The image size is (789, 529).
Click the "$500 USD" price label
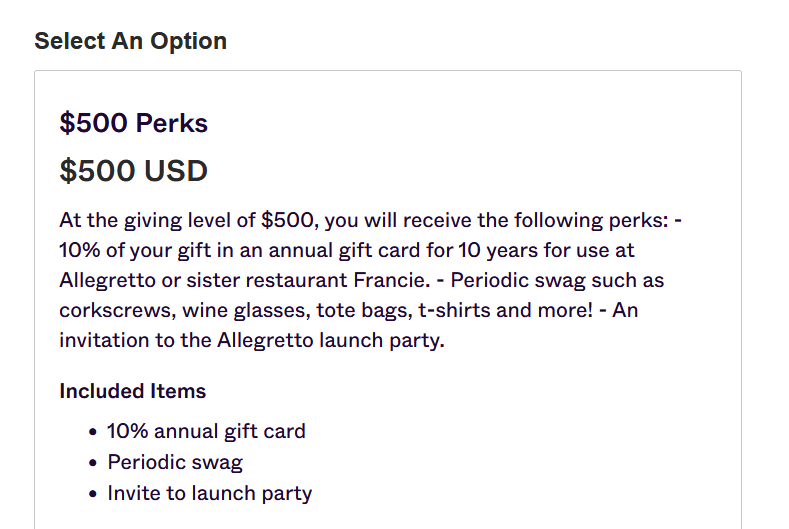[133, 171]
